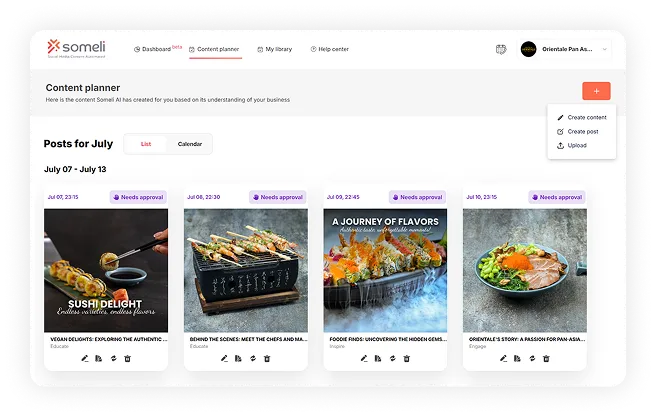Screen dimensions: 657x417
Task: Open the Help center link
Action: tap(329, 49)
